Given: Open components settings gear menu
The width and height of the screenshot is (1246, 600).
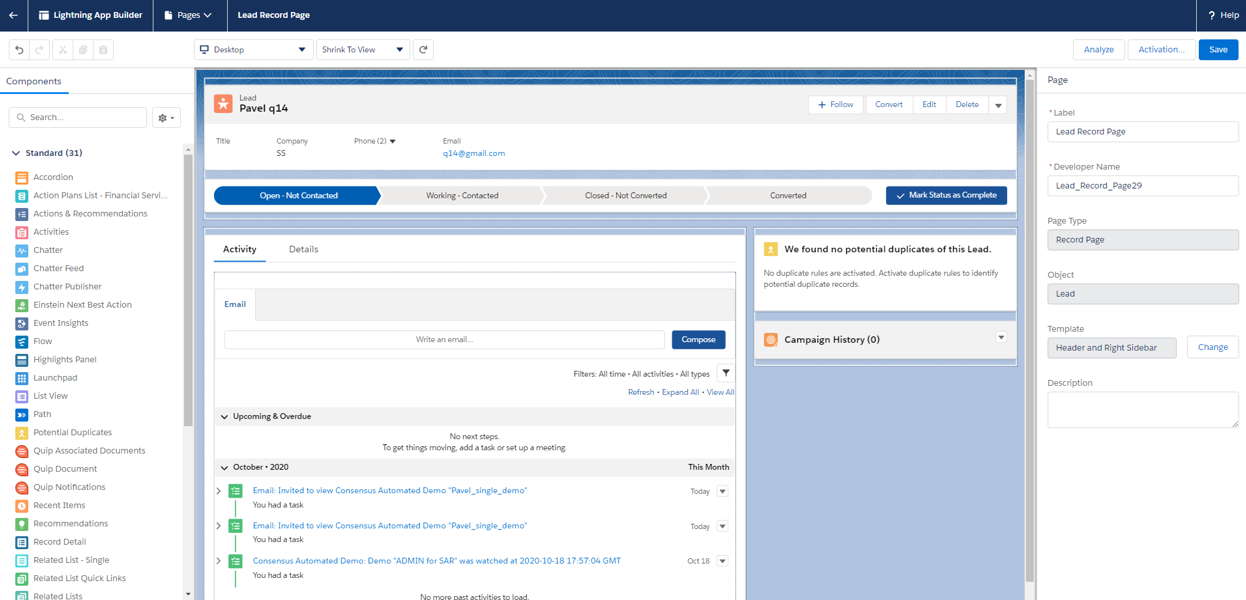Looking at the screenshot, I should pyautogui.click(x=166, y=118).
